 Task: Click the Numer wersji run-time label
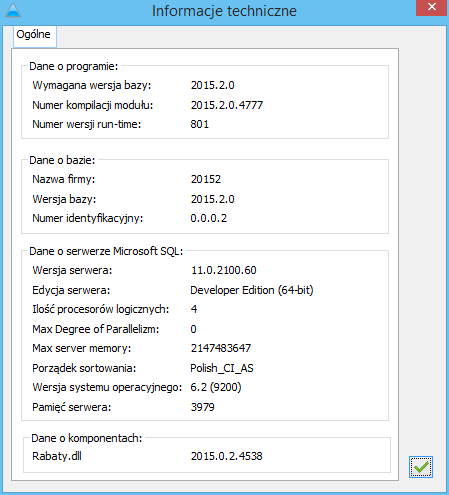point(87,124)
